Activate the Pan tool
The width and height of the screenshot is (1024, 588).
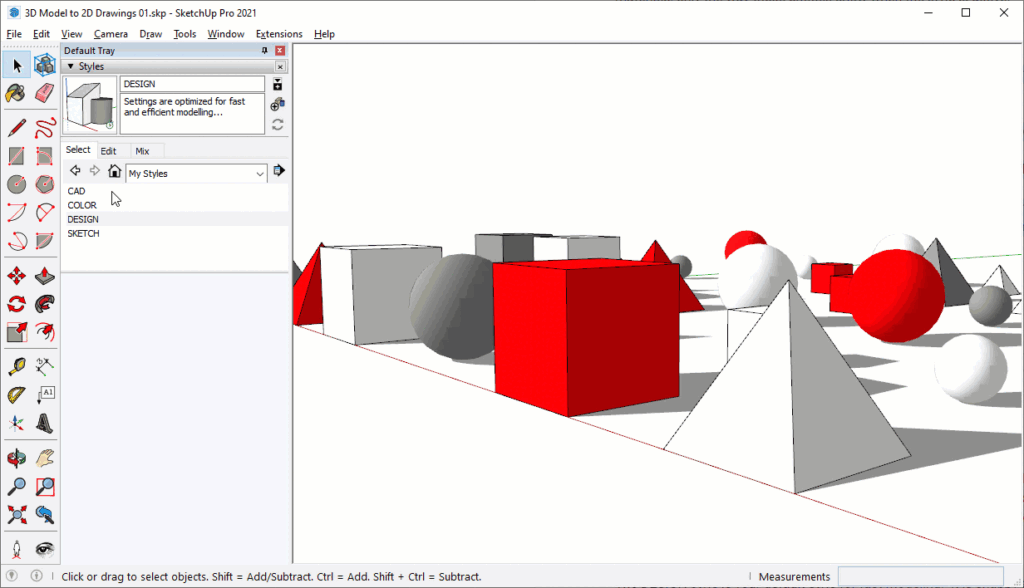click(45, 457)
